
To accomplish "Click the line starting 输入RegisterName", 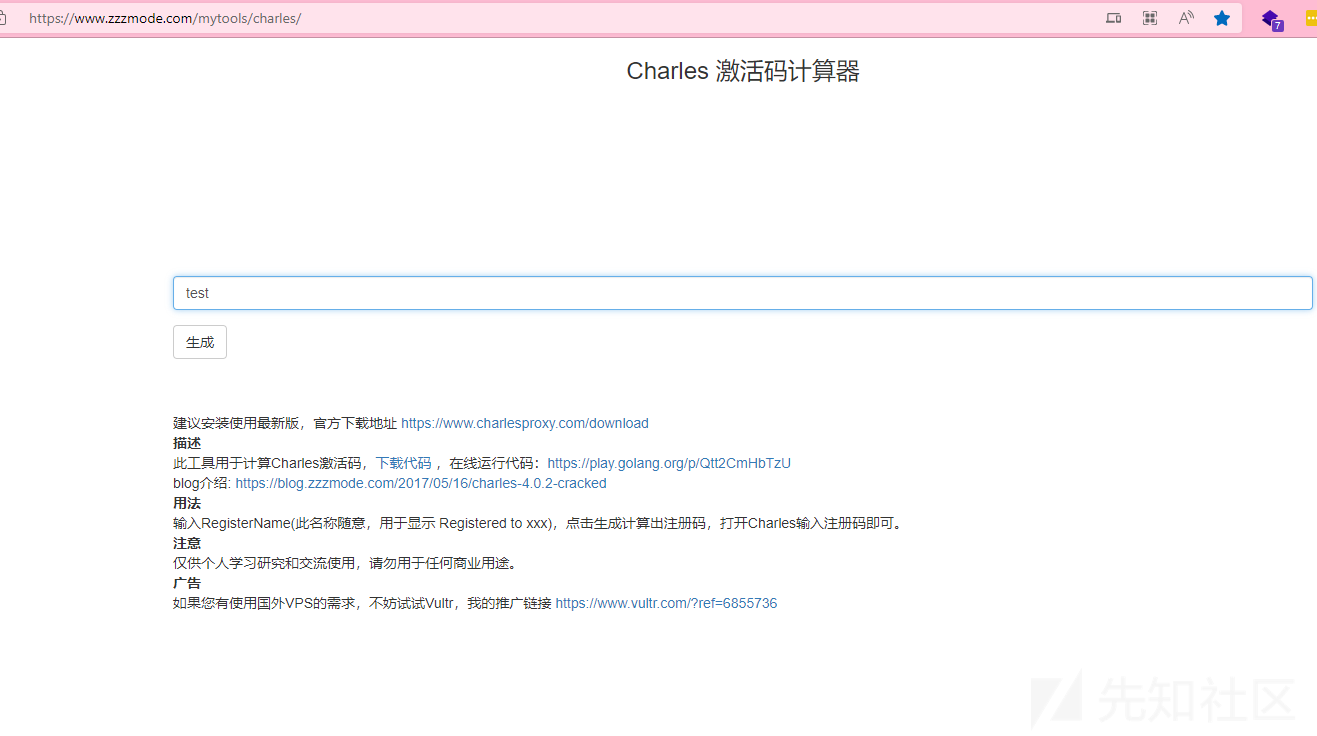I will pos(539,523).
